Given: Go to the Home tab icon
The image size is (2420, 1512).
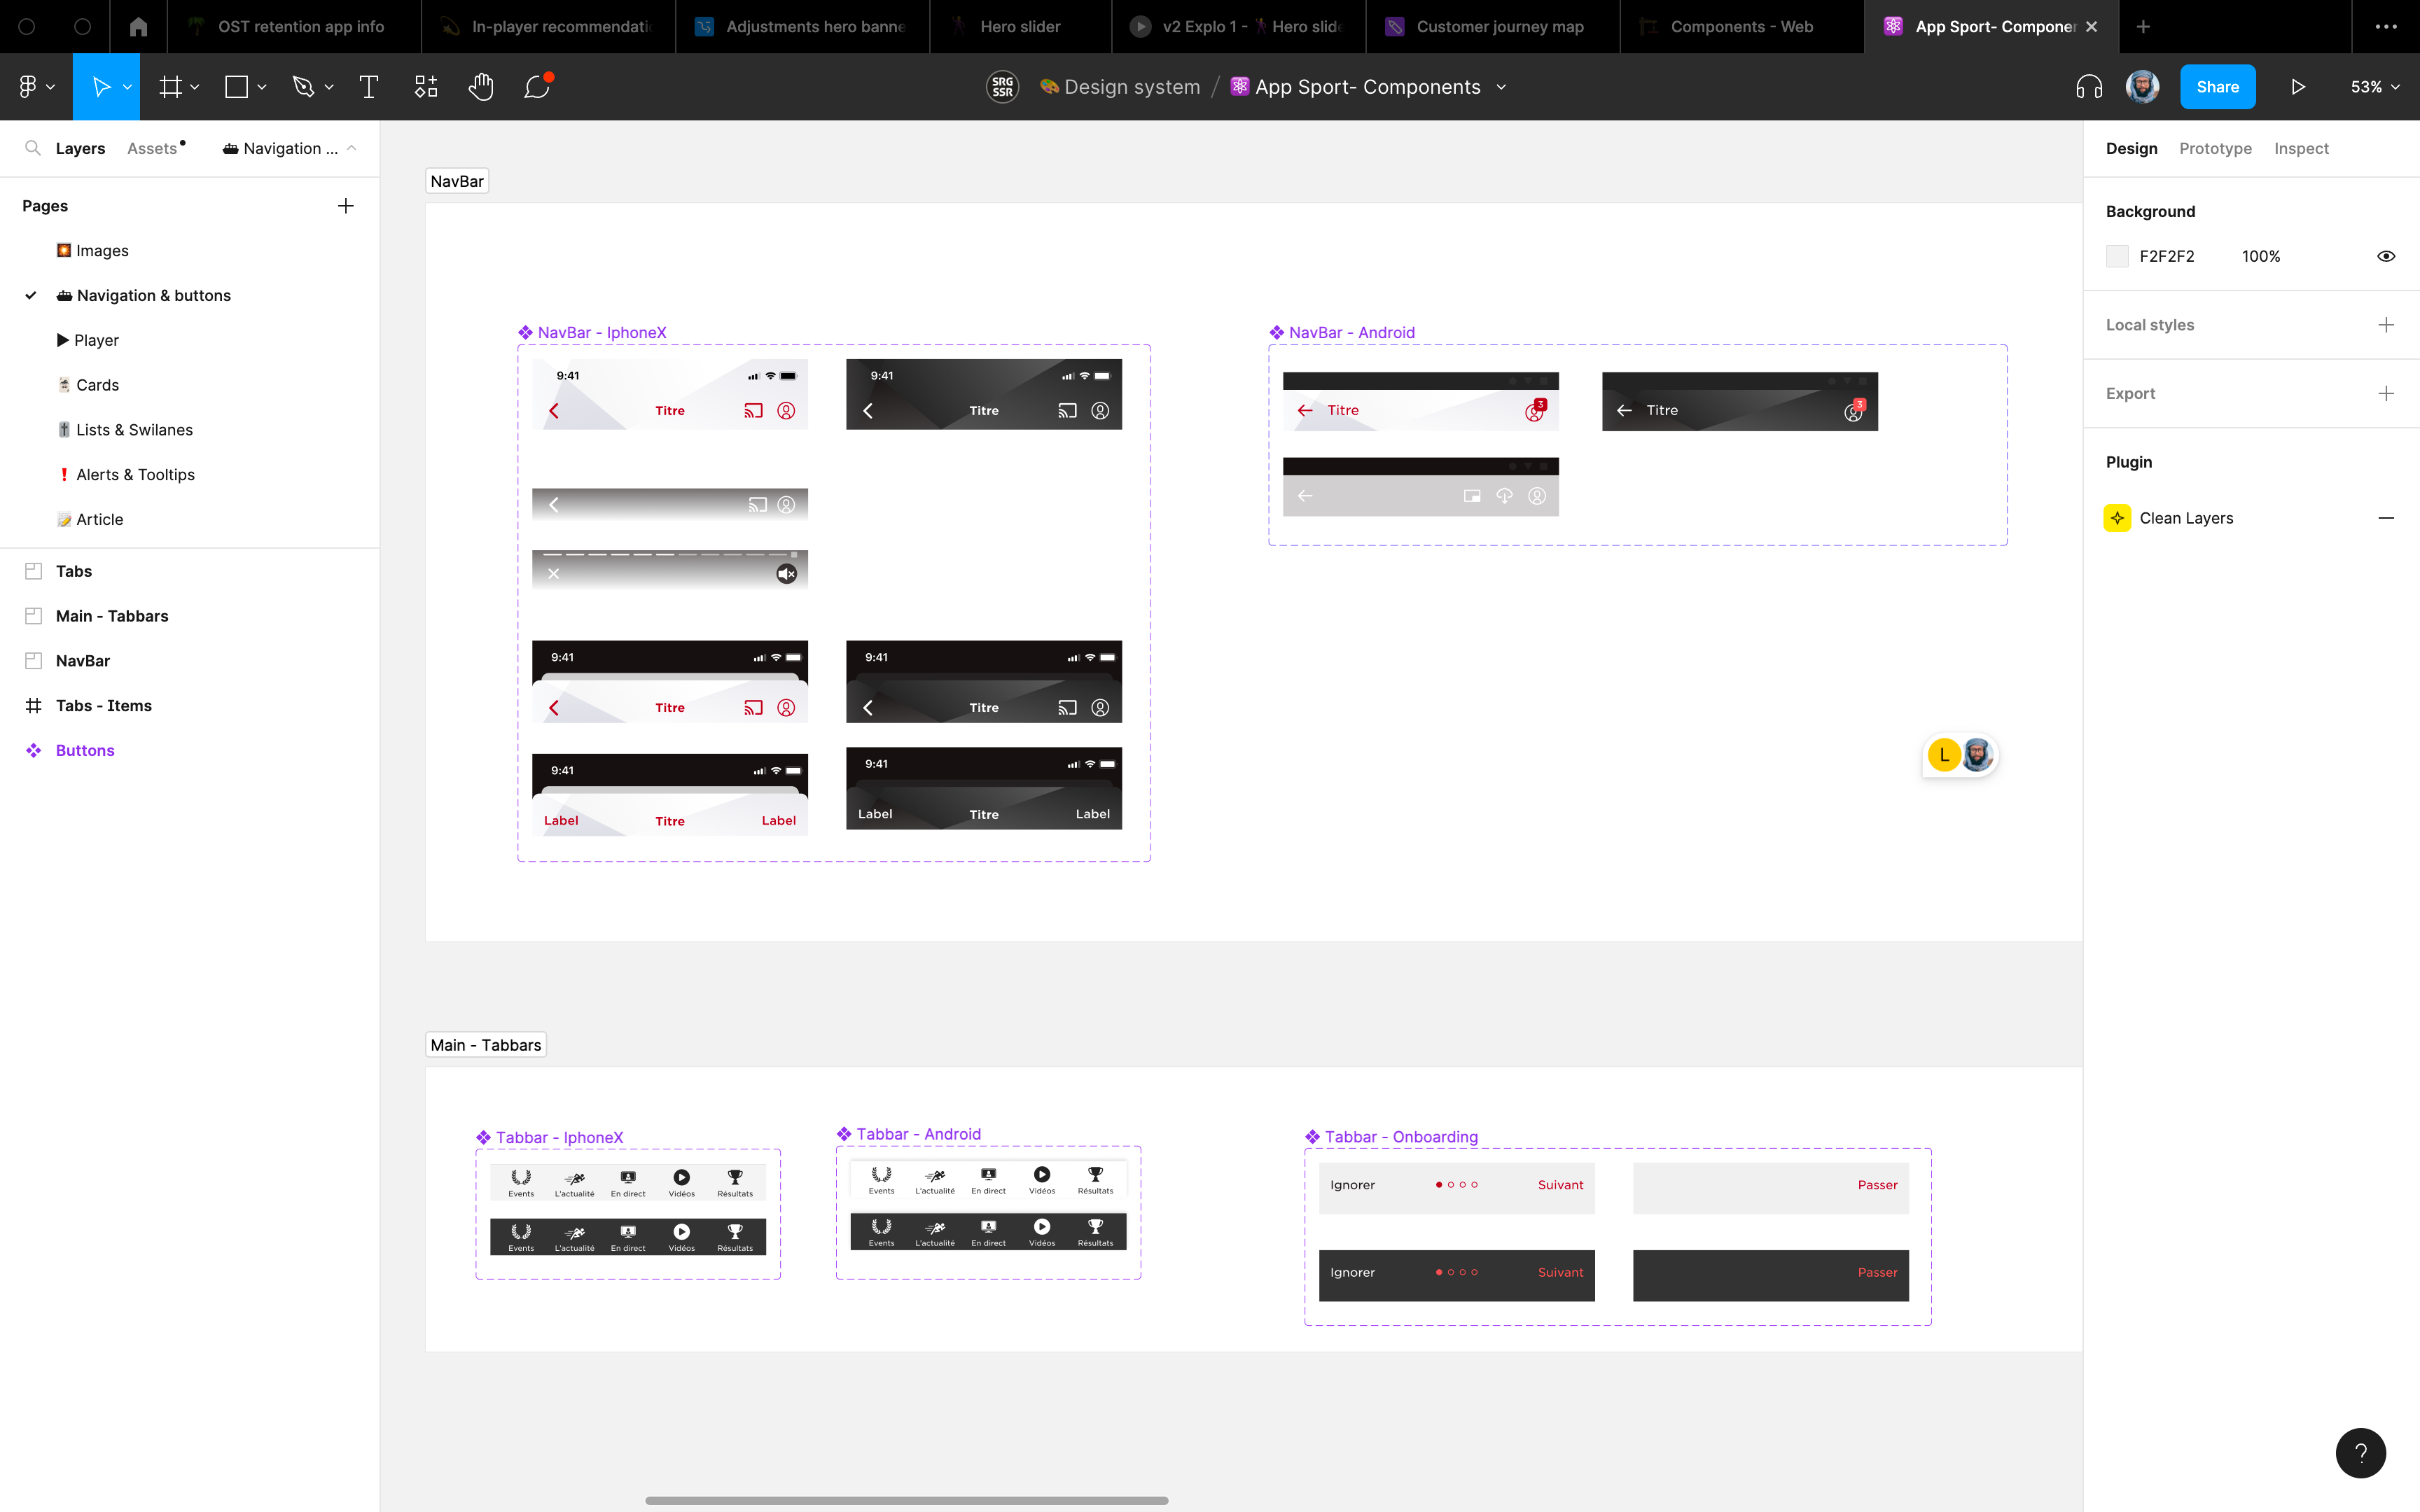Looking at the screenshot, I should coord(138,27).
